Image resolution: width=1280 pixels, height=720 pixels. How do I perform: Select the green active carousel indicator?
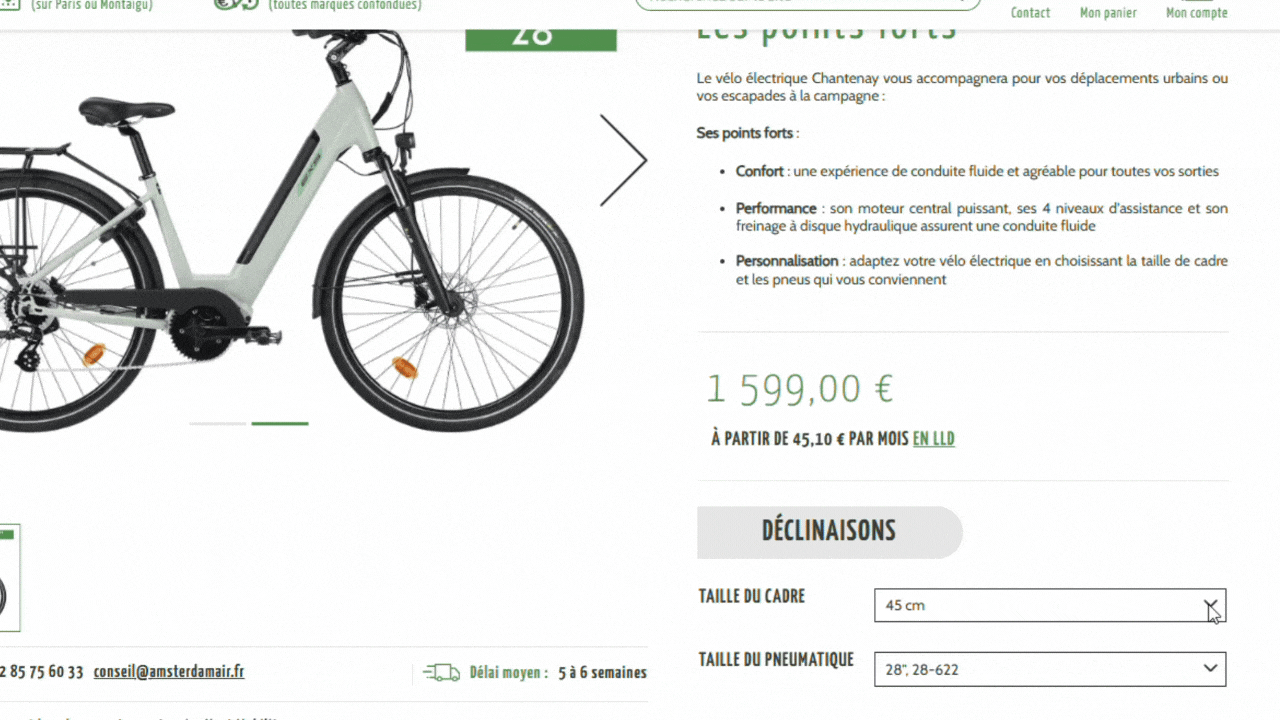[x=280, y=424]
